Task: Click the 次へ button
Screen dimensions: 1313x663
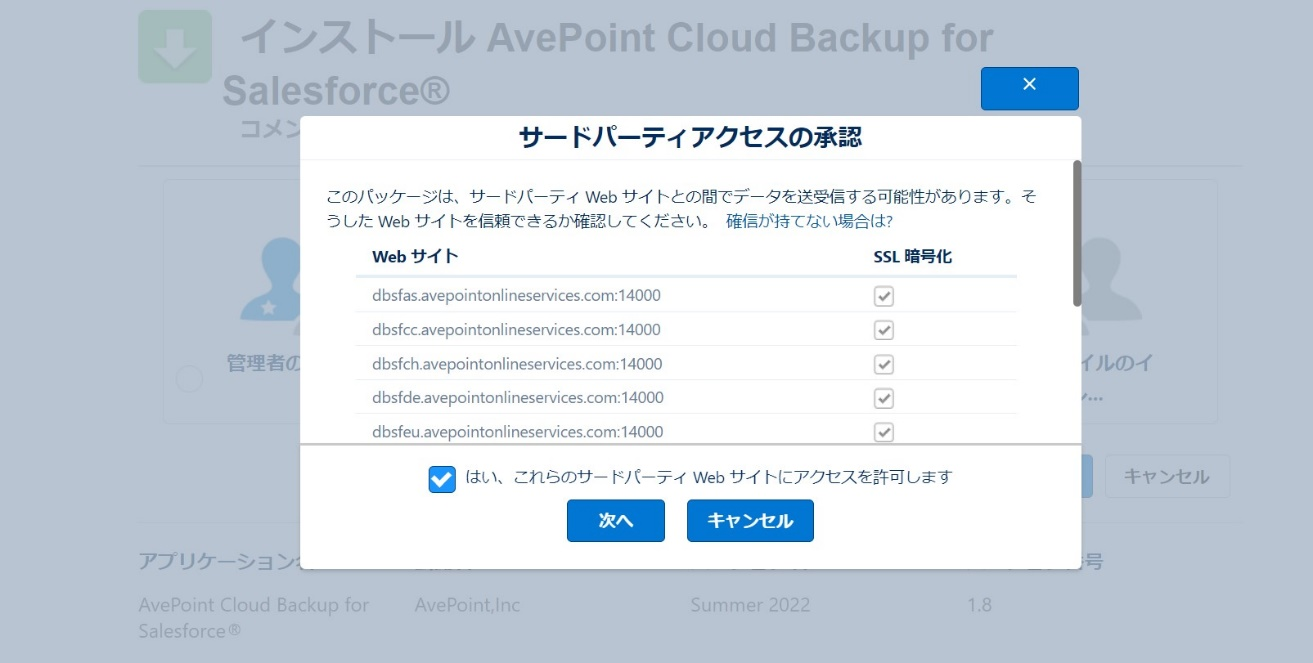Action: tap(615, 520)
